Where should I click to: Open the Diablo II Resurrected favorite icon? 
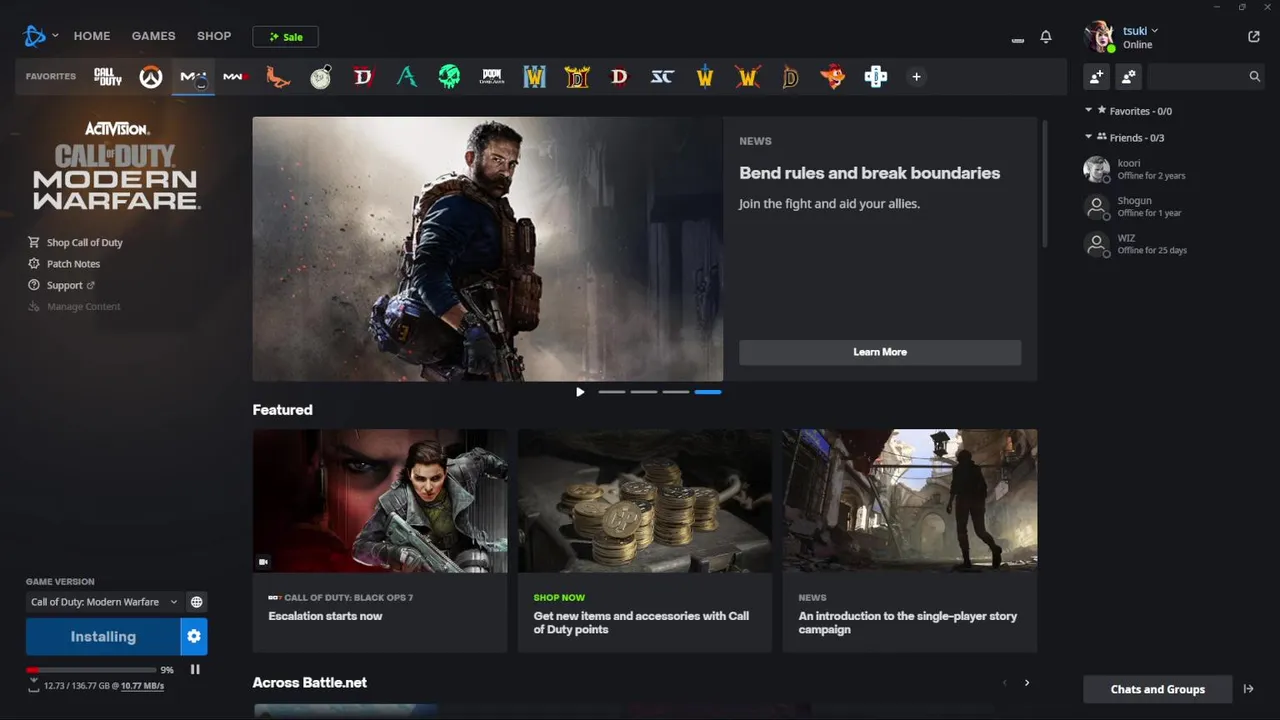[577, 77]
